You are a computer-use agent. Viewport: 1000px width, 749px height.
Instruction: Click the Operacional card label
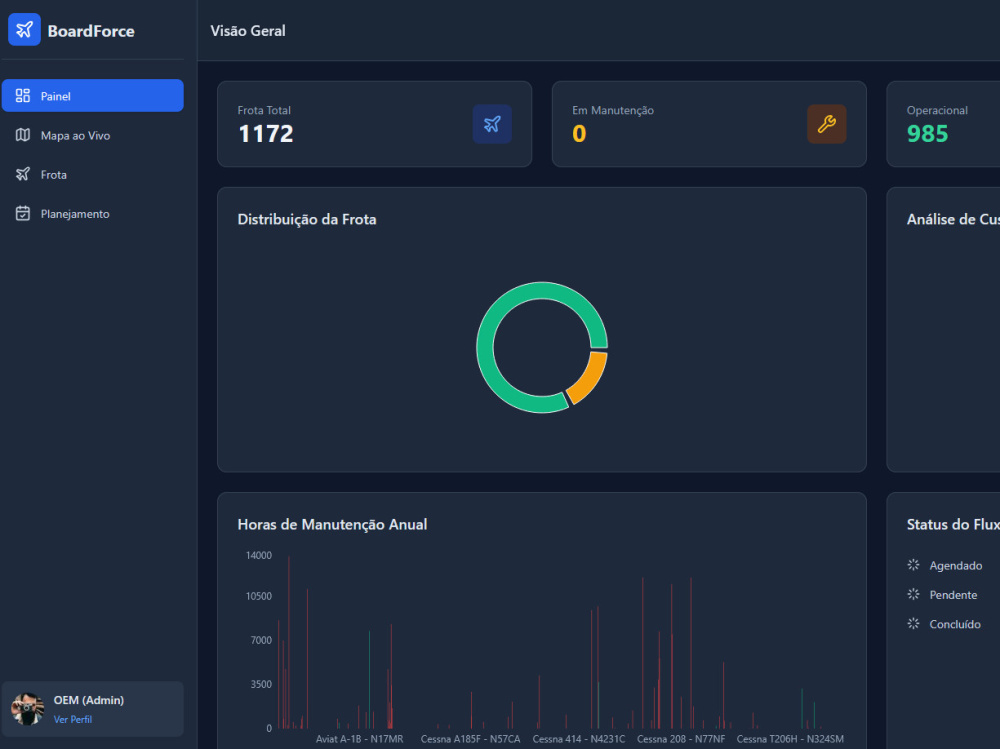[938, 110]
